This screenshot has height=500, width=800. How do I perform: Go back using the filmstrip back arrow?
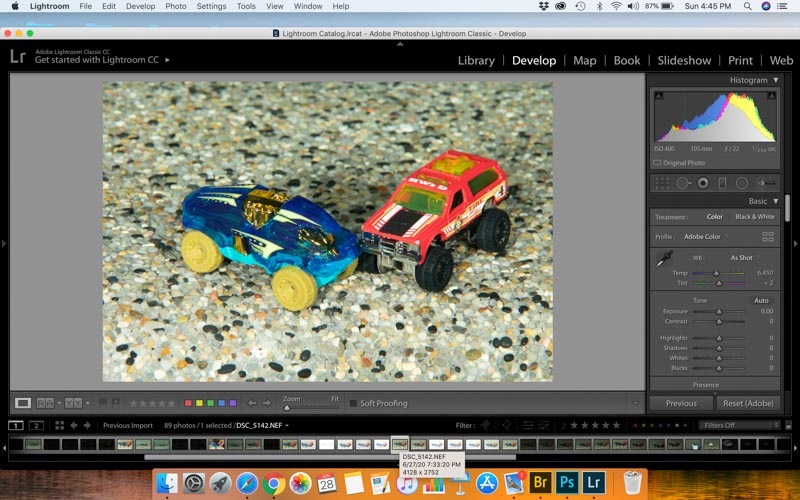[73, 425]
